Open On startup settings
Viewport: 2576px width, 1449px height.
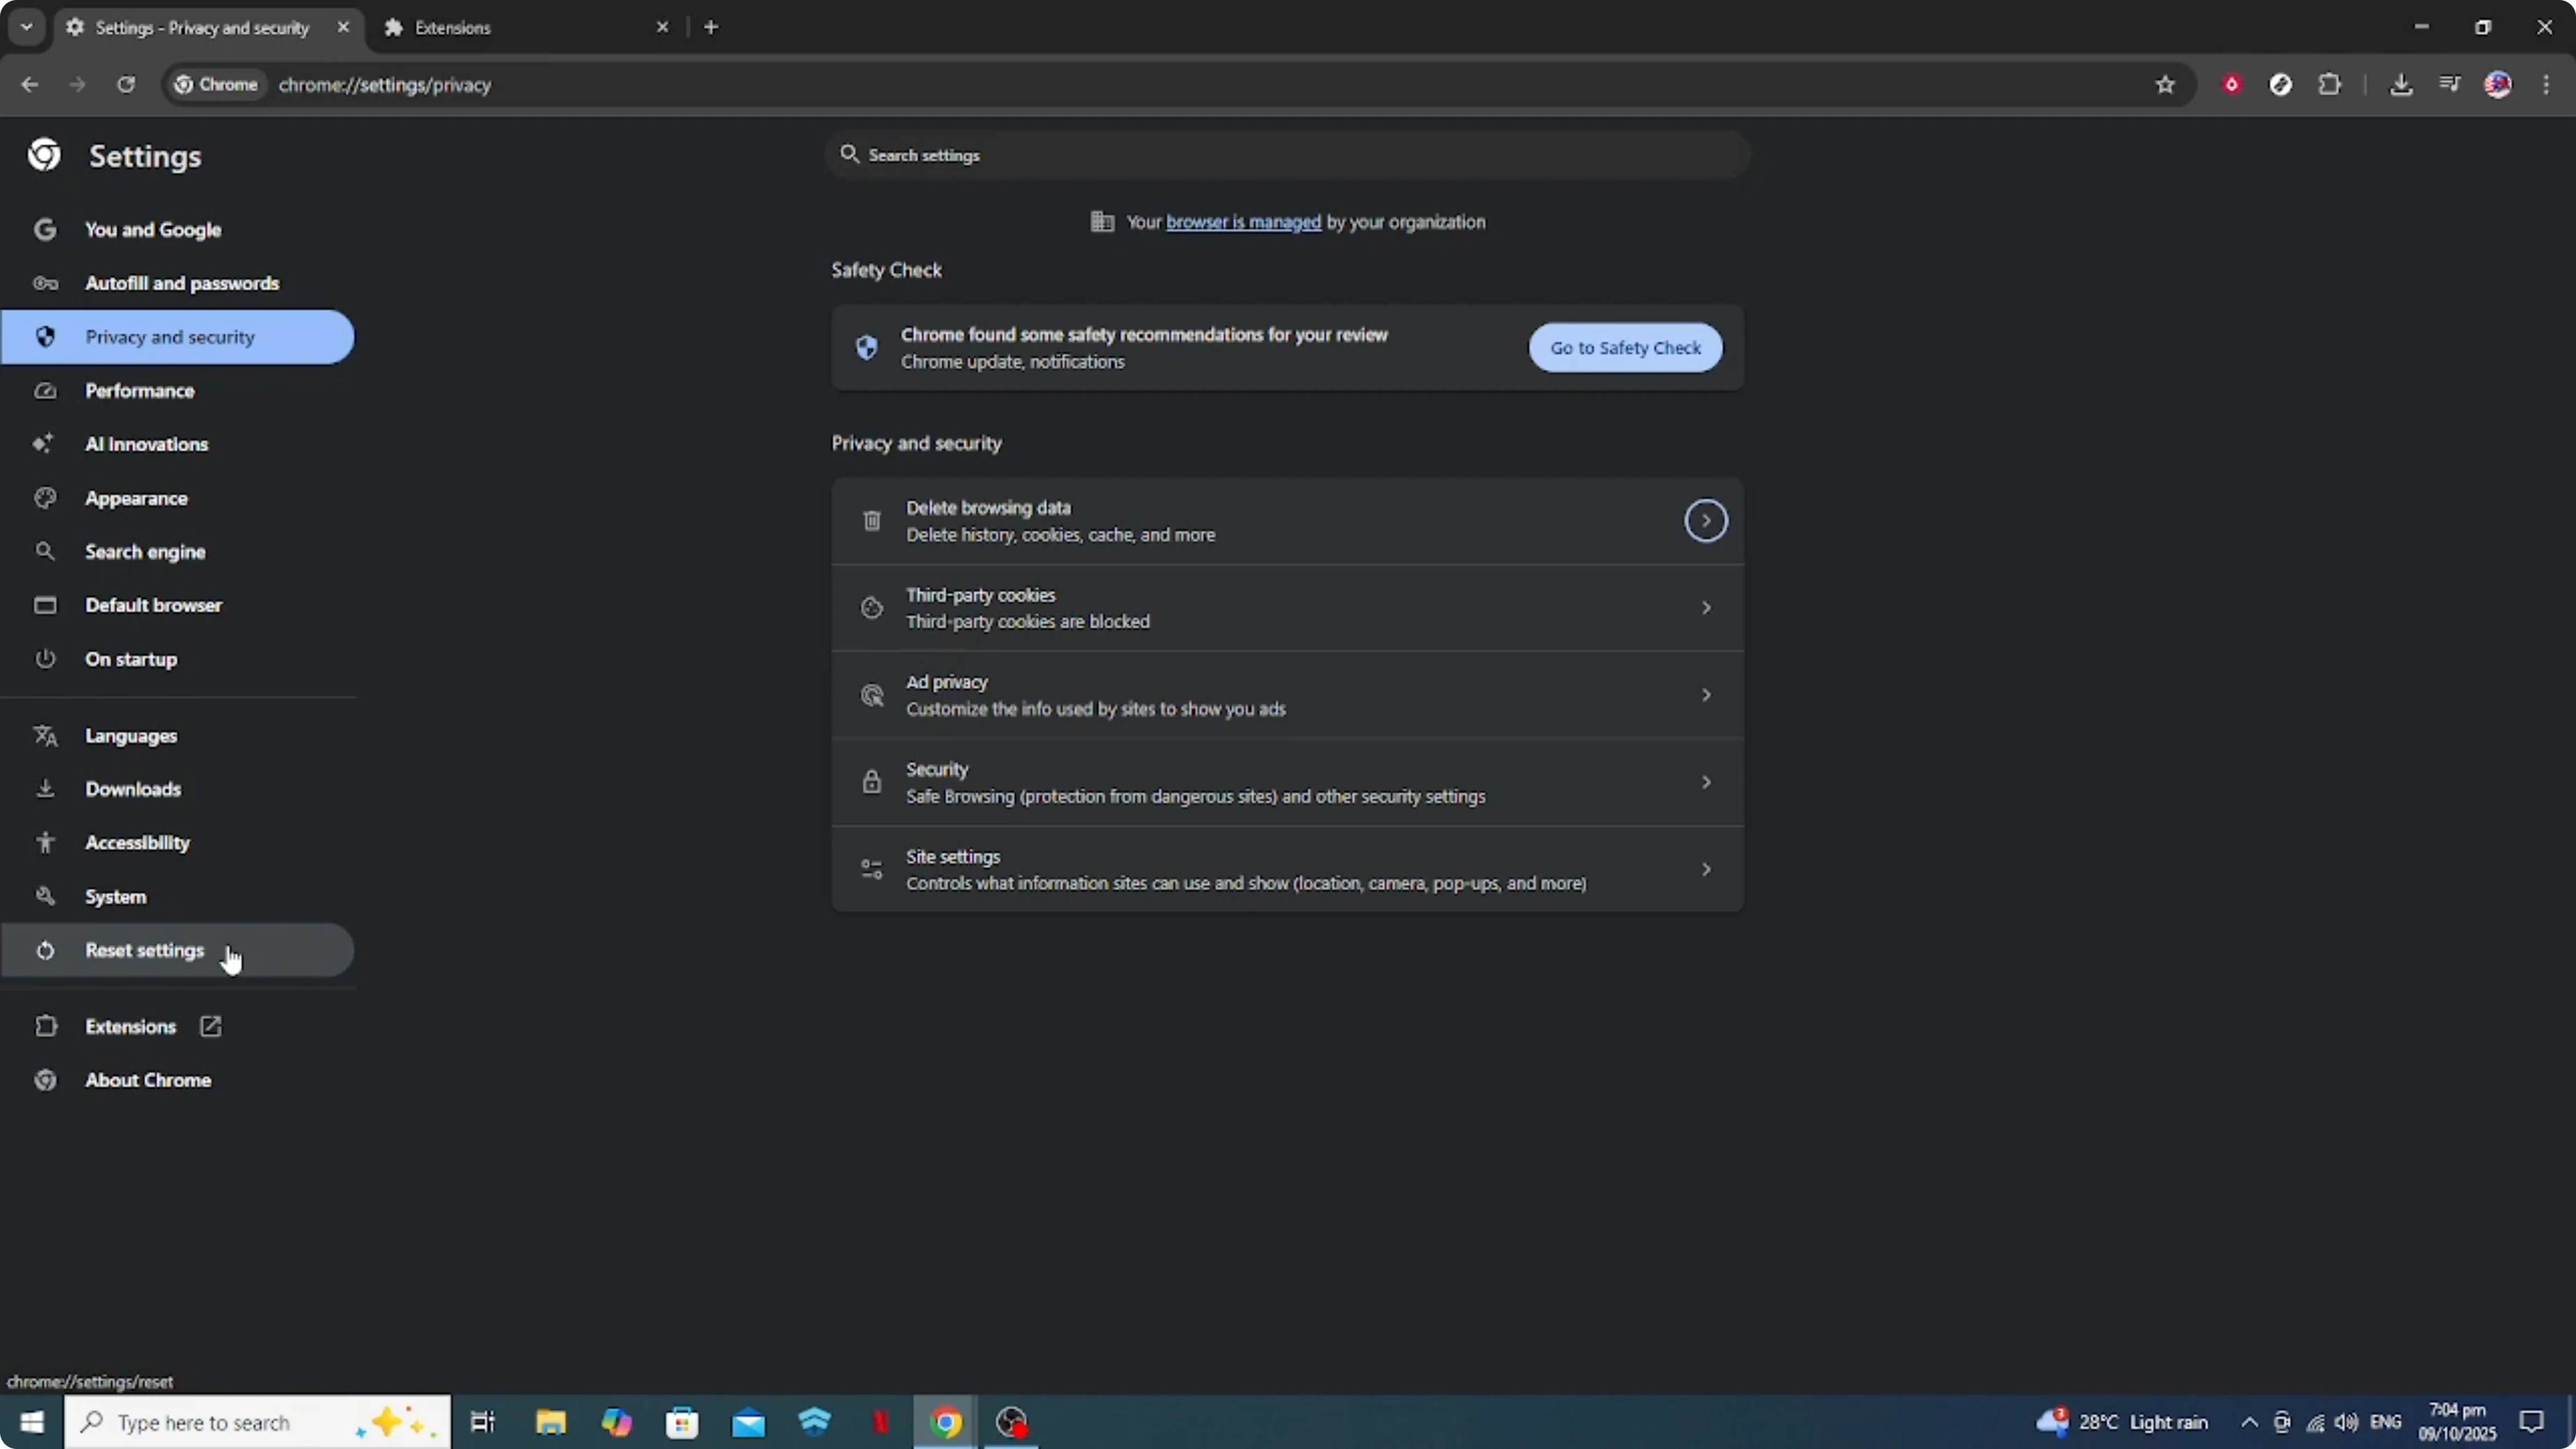tap(131, 658)
